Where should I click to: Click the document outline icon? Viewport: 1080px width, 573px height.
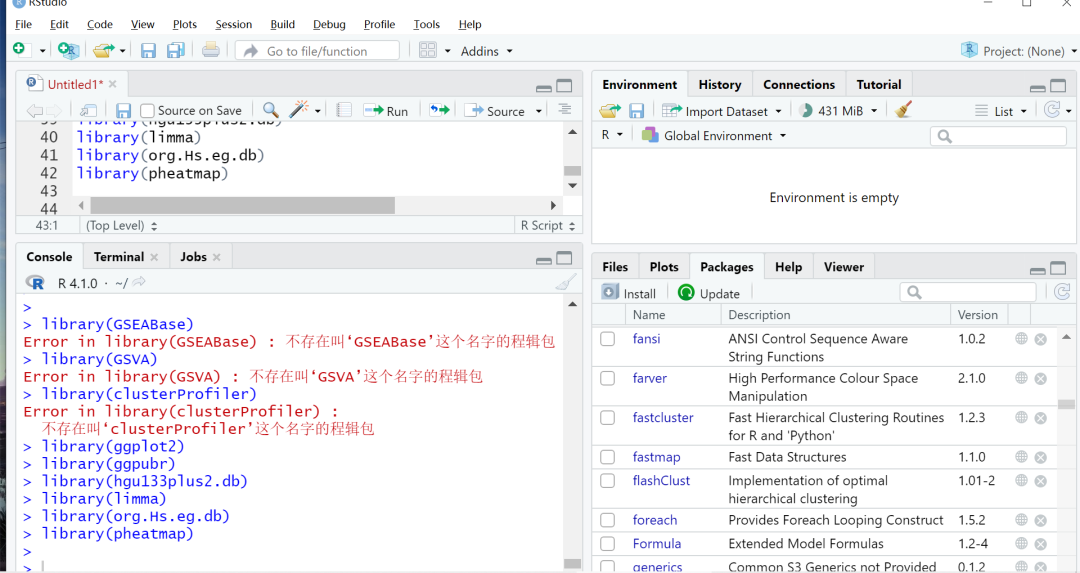click(x=565, y=110)
